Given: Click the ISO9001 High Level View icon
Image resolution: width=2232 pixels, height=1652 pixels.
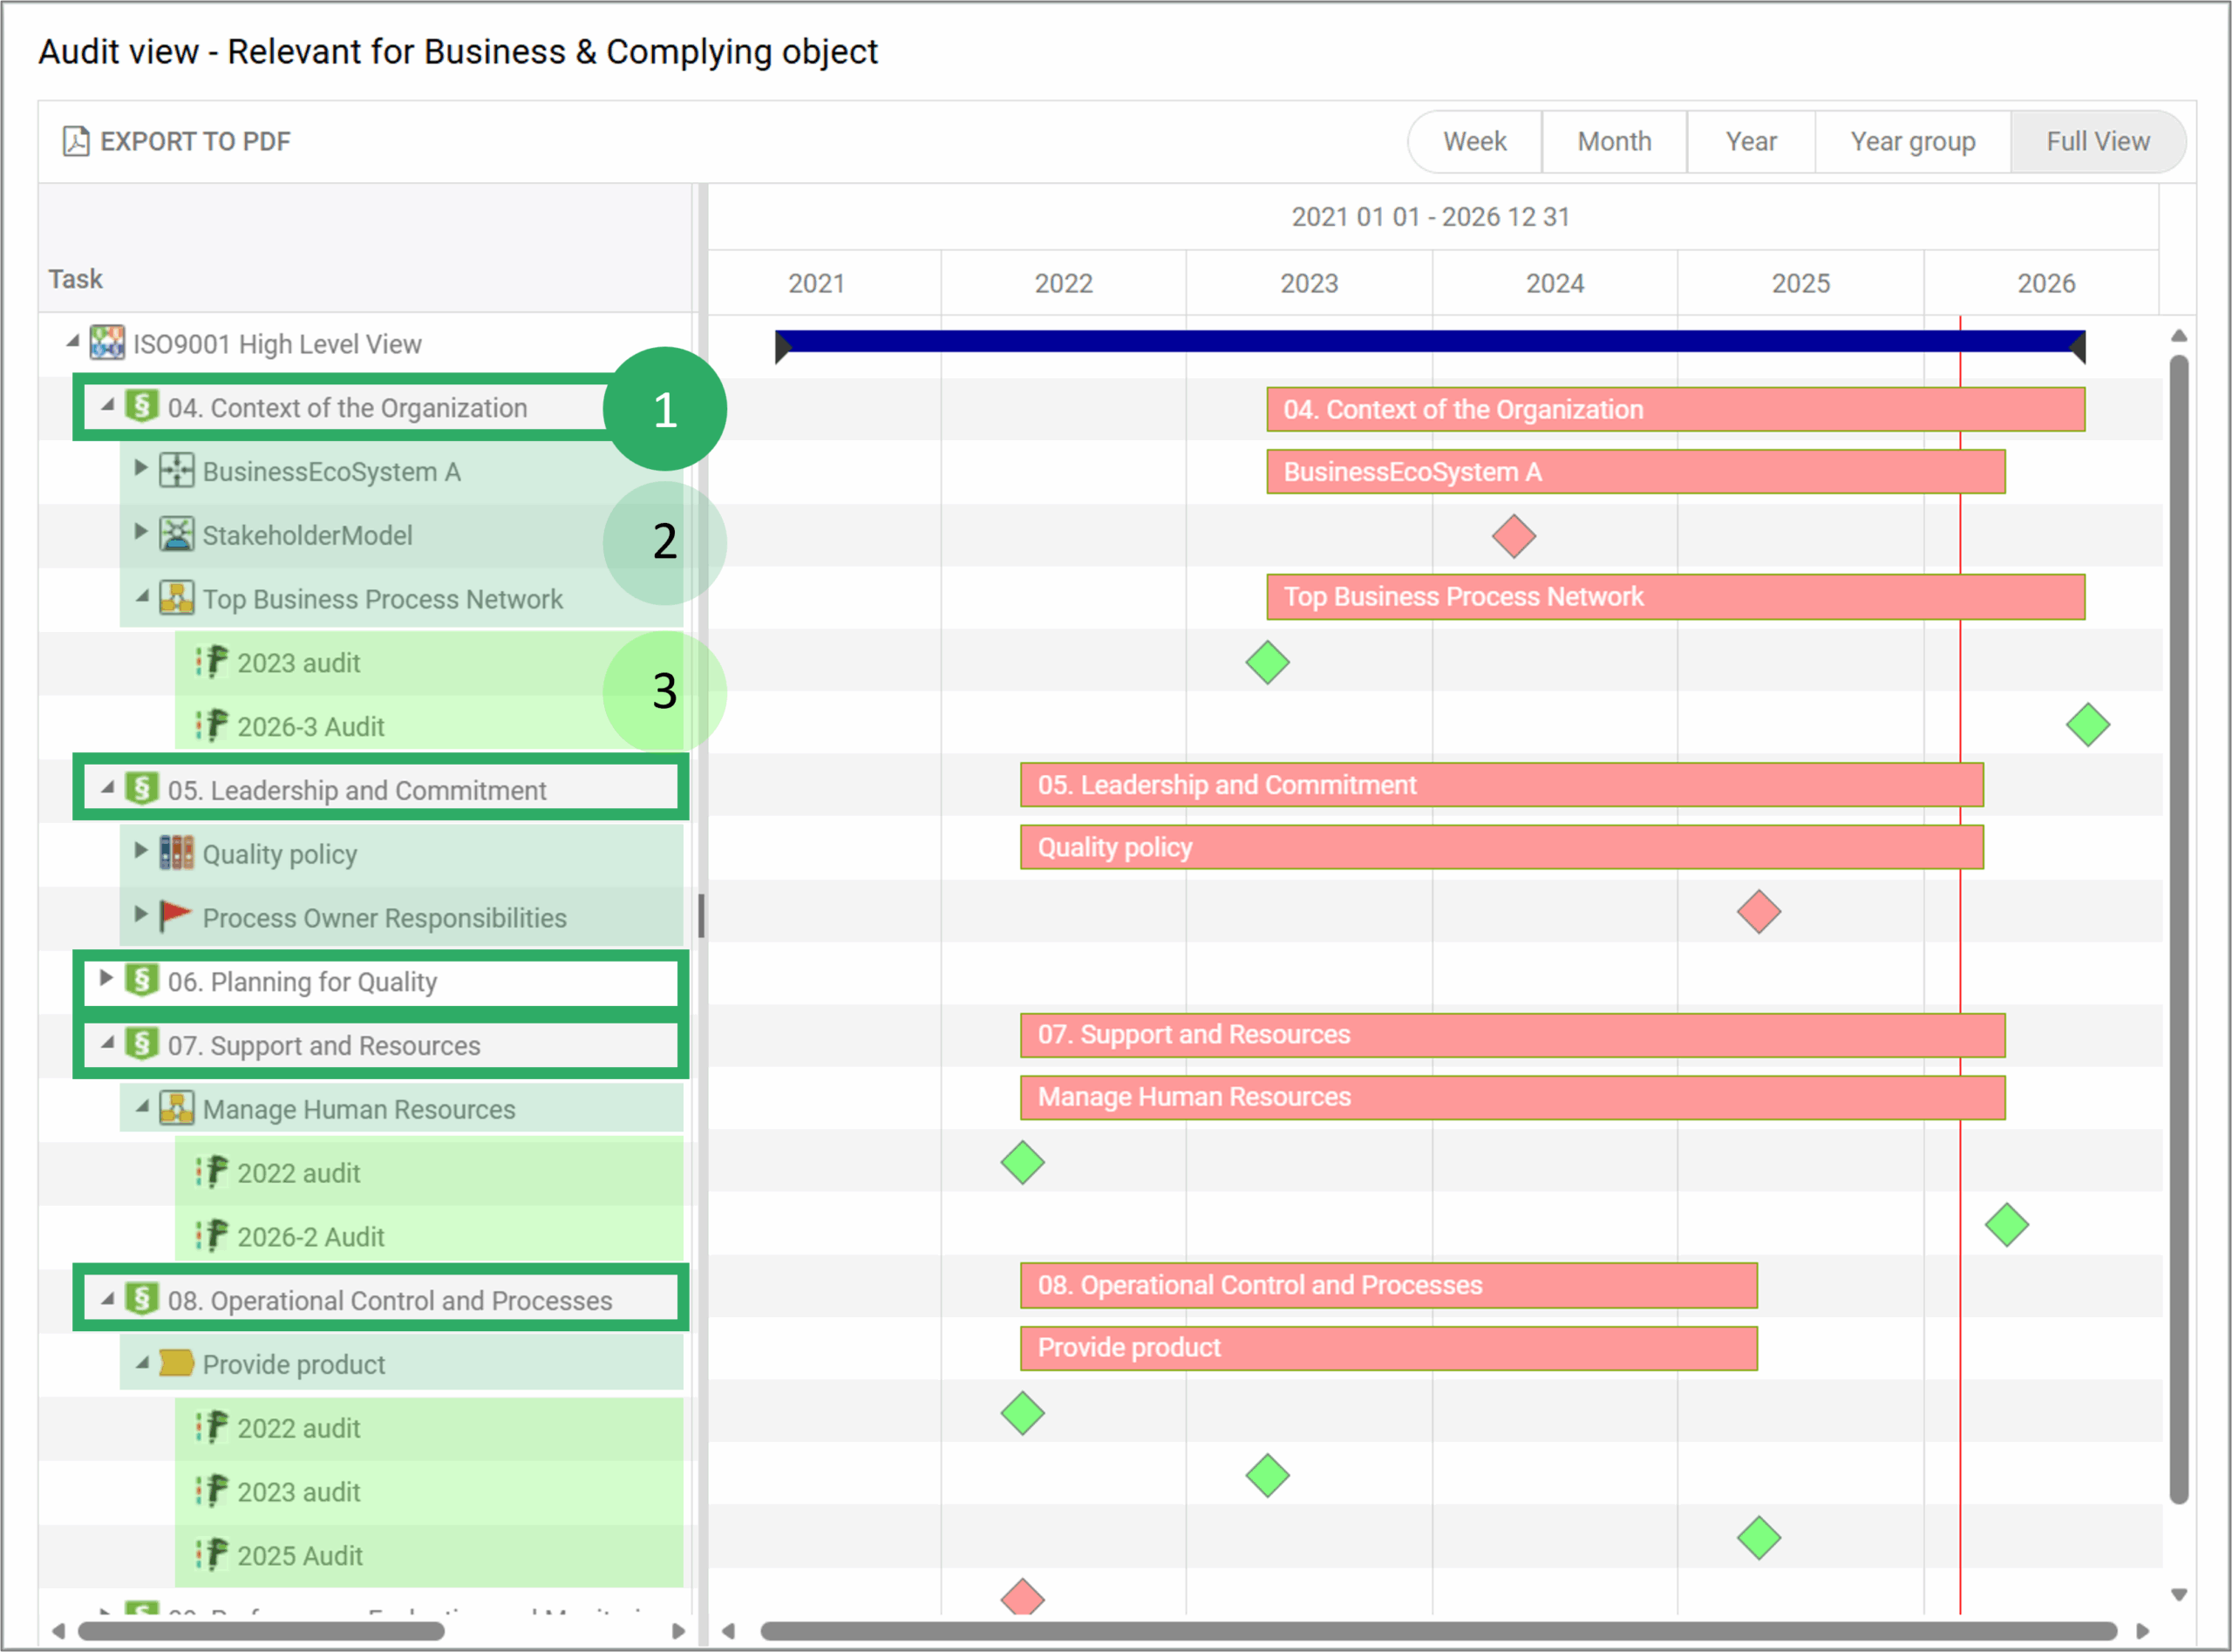Looking at the screenshot, I should [107, 343].
